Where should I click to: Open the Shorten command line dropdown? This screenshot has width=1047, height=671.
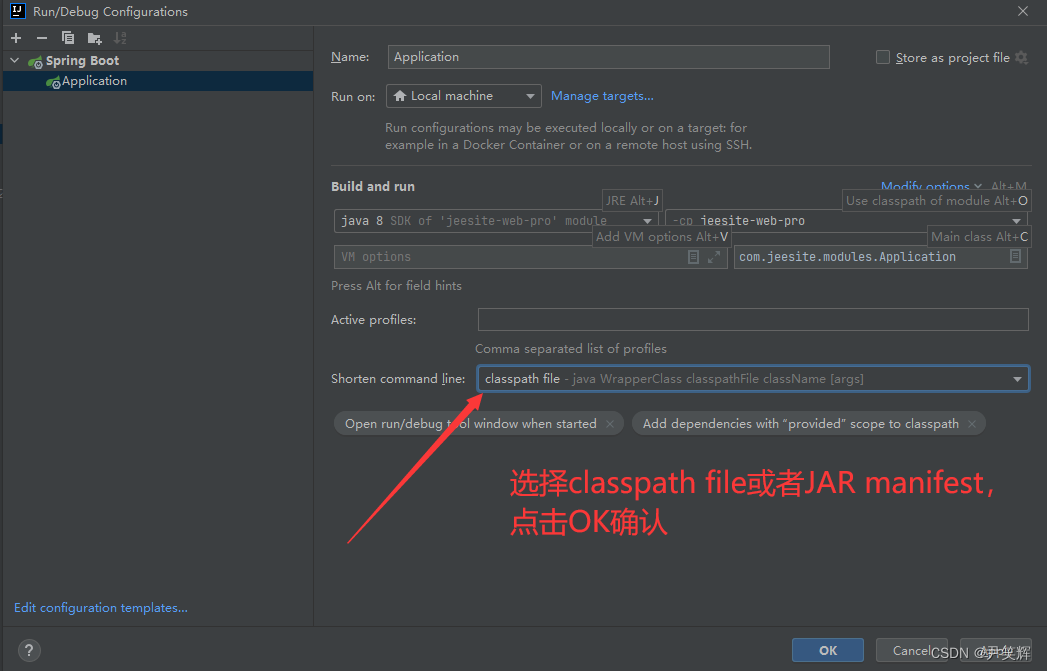point(1017,379)
